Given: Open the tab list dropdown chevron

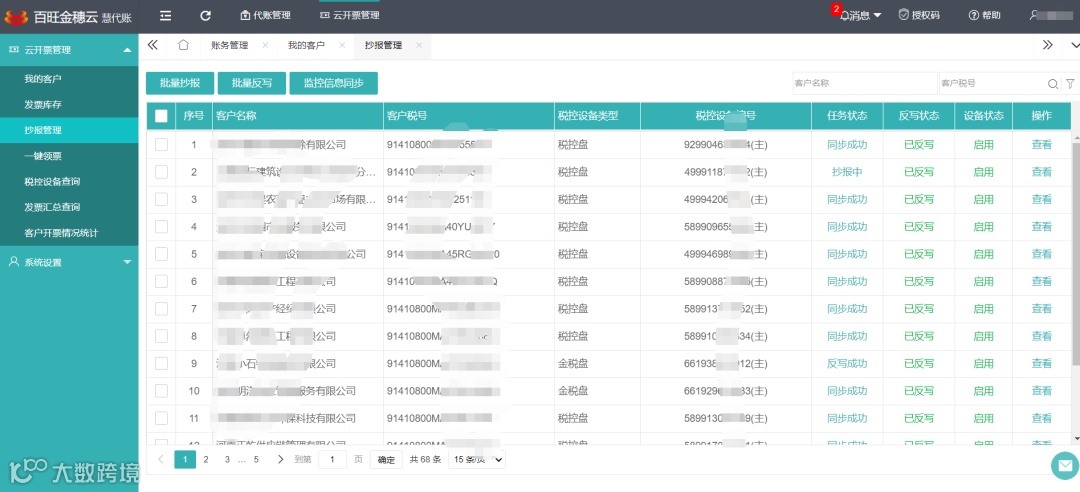Looking at the screenshot, I should (1074, 45).
